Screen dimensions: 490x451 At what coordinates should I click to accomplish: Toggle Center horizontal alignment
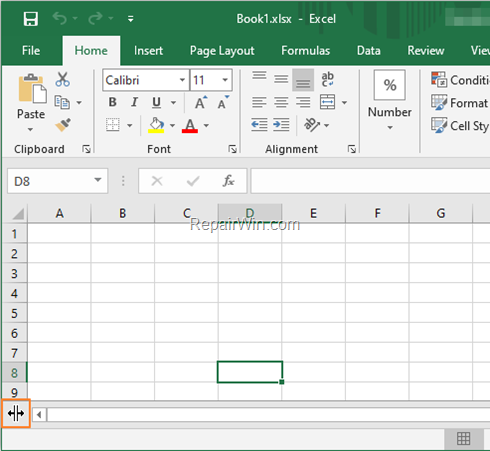281,102
